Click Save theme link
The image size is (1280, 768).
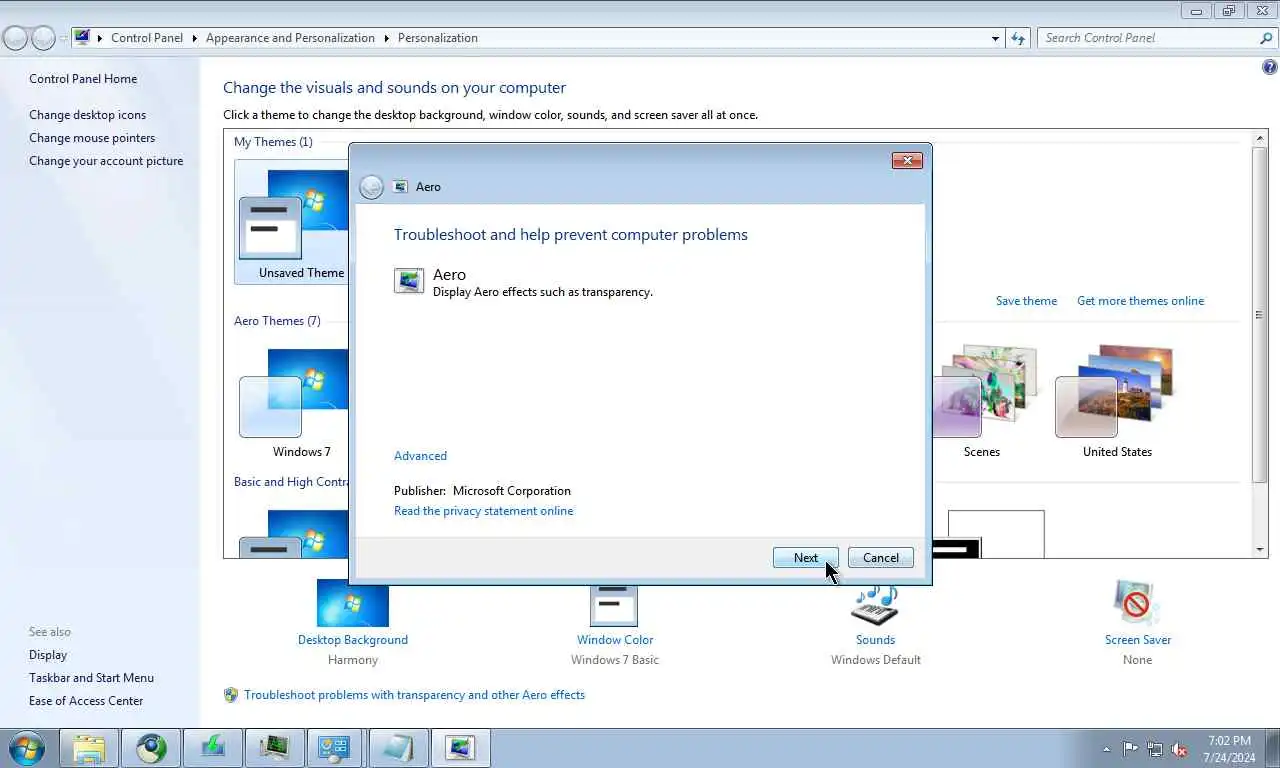point(1026,301)
